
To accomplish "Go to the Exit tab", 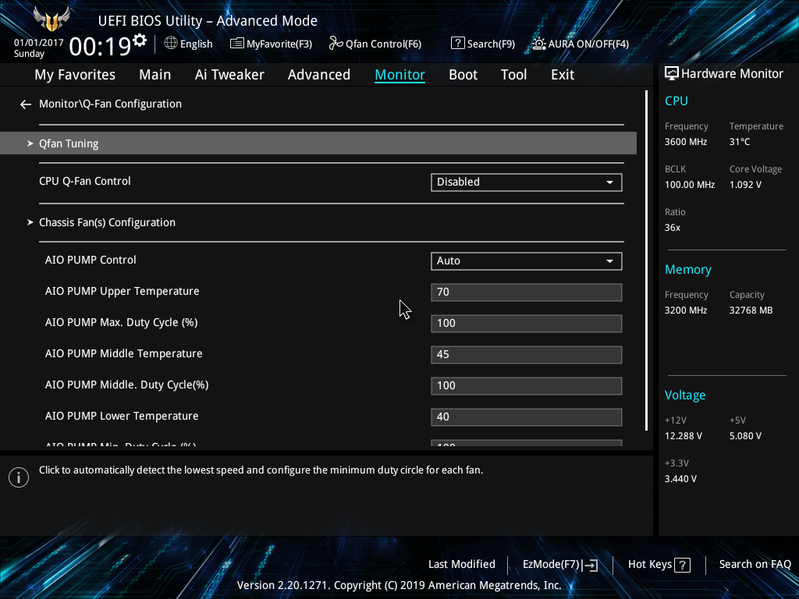I will (x=563, y=75).
